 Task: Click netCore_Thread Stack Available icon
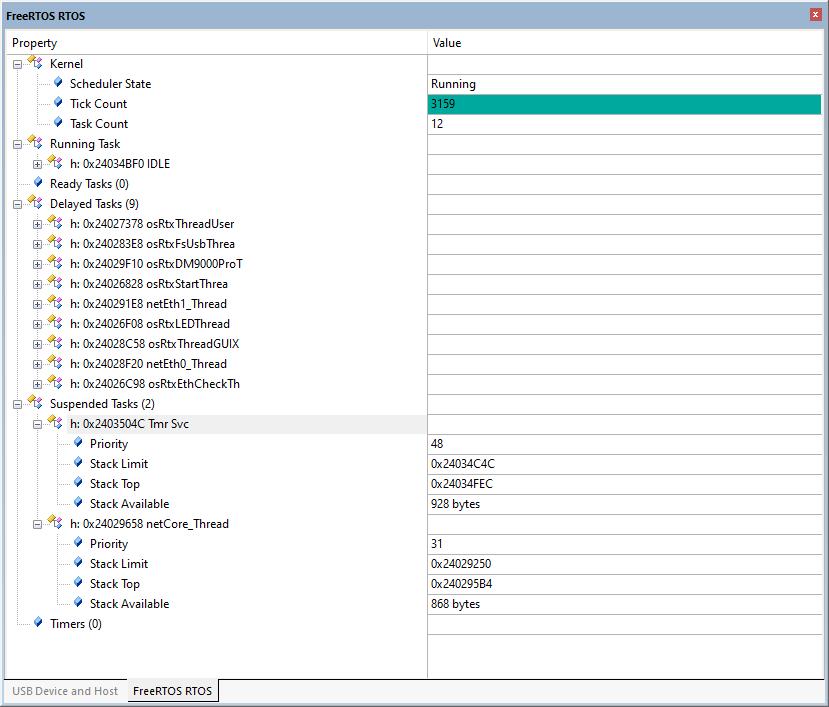tap(78, 602)
